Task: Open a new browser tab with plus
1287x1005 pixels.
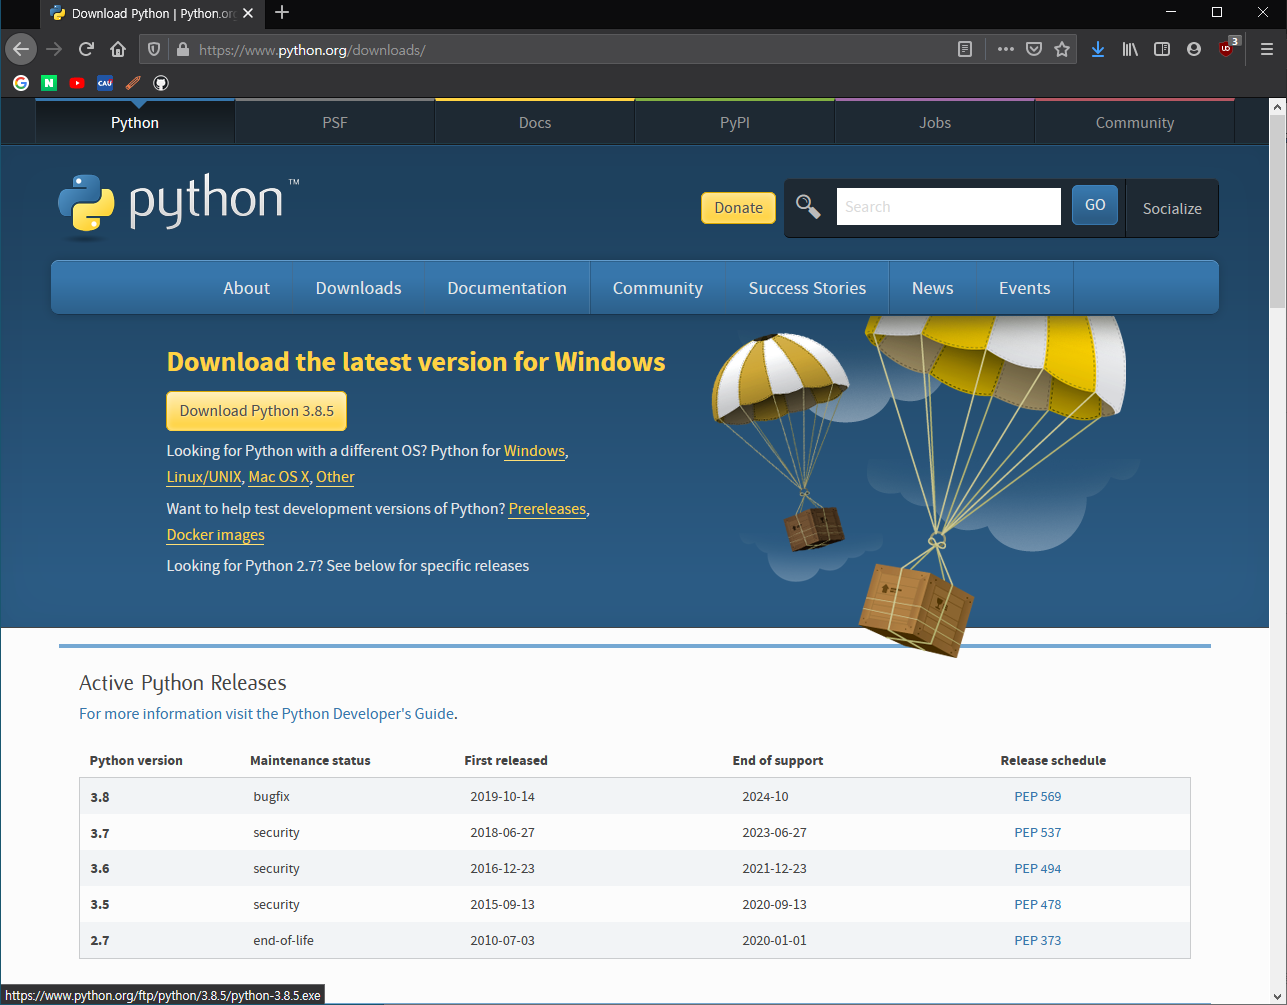Action: pyautogui.click(x=282, y=13)
